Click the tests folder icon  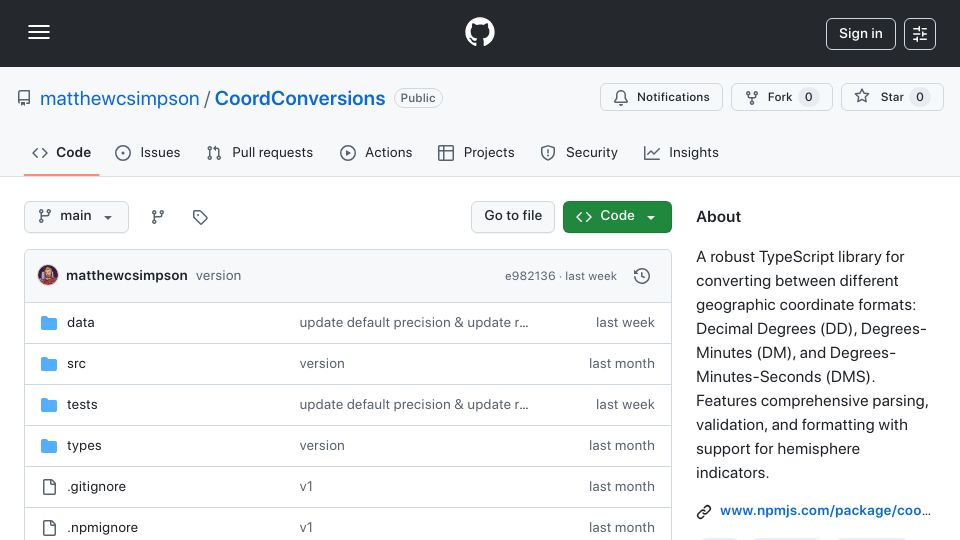coord(49,405)
